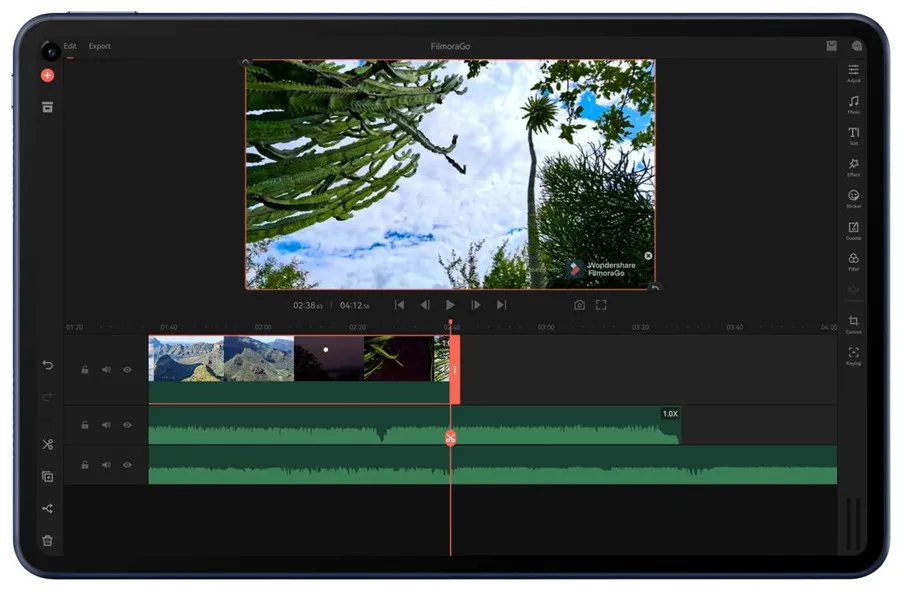Jump to the end of the timeline

pyautogui.click(x=502, y=305)
